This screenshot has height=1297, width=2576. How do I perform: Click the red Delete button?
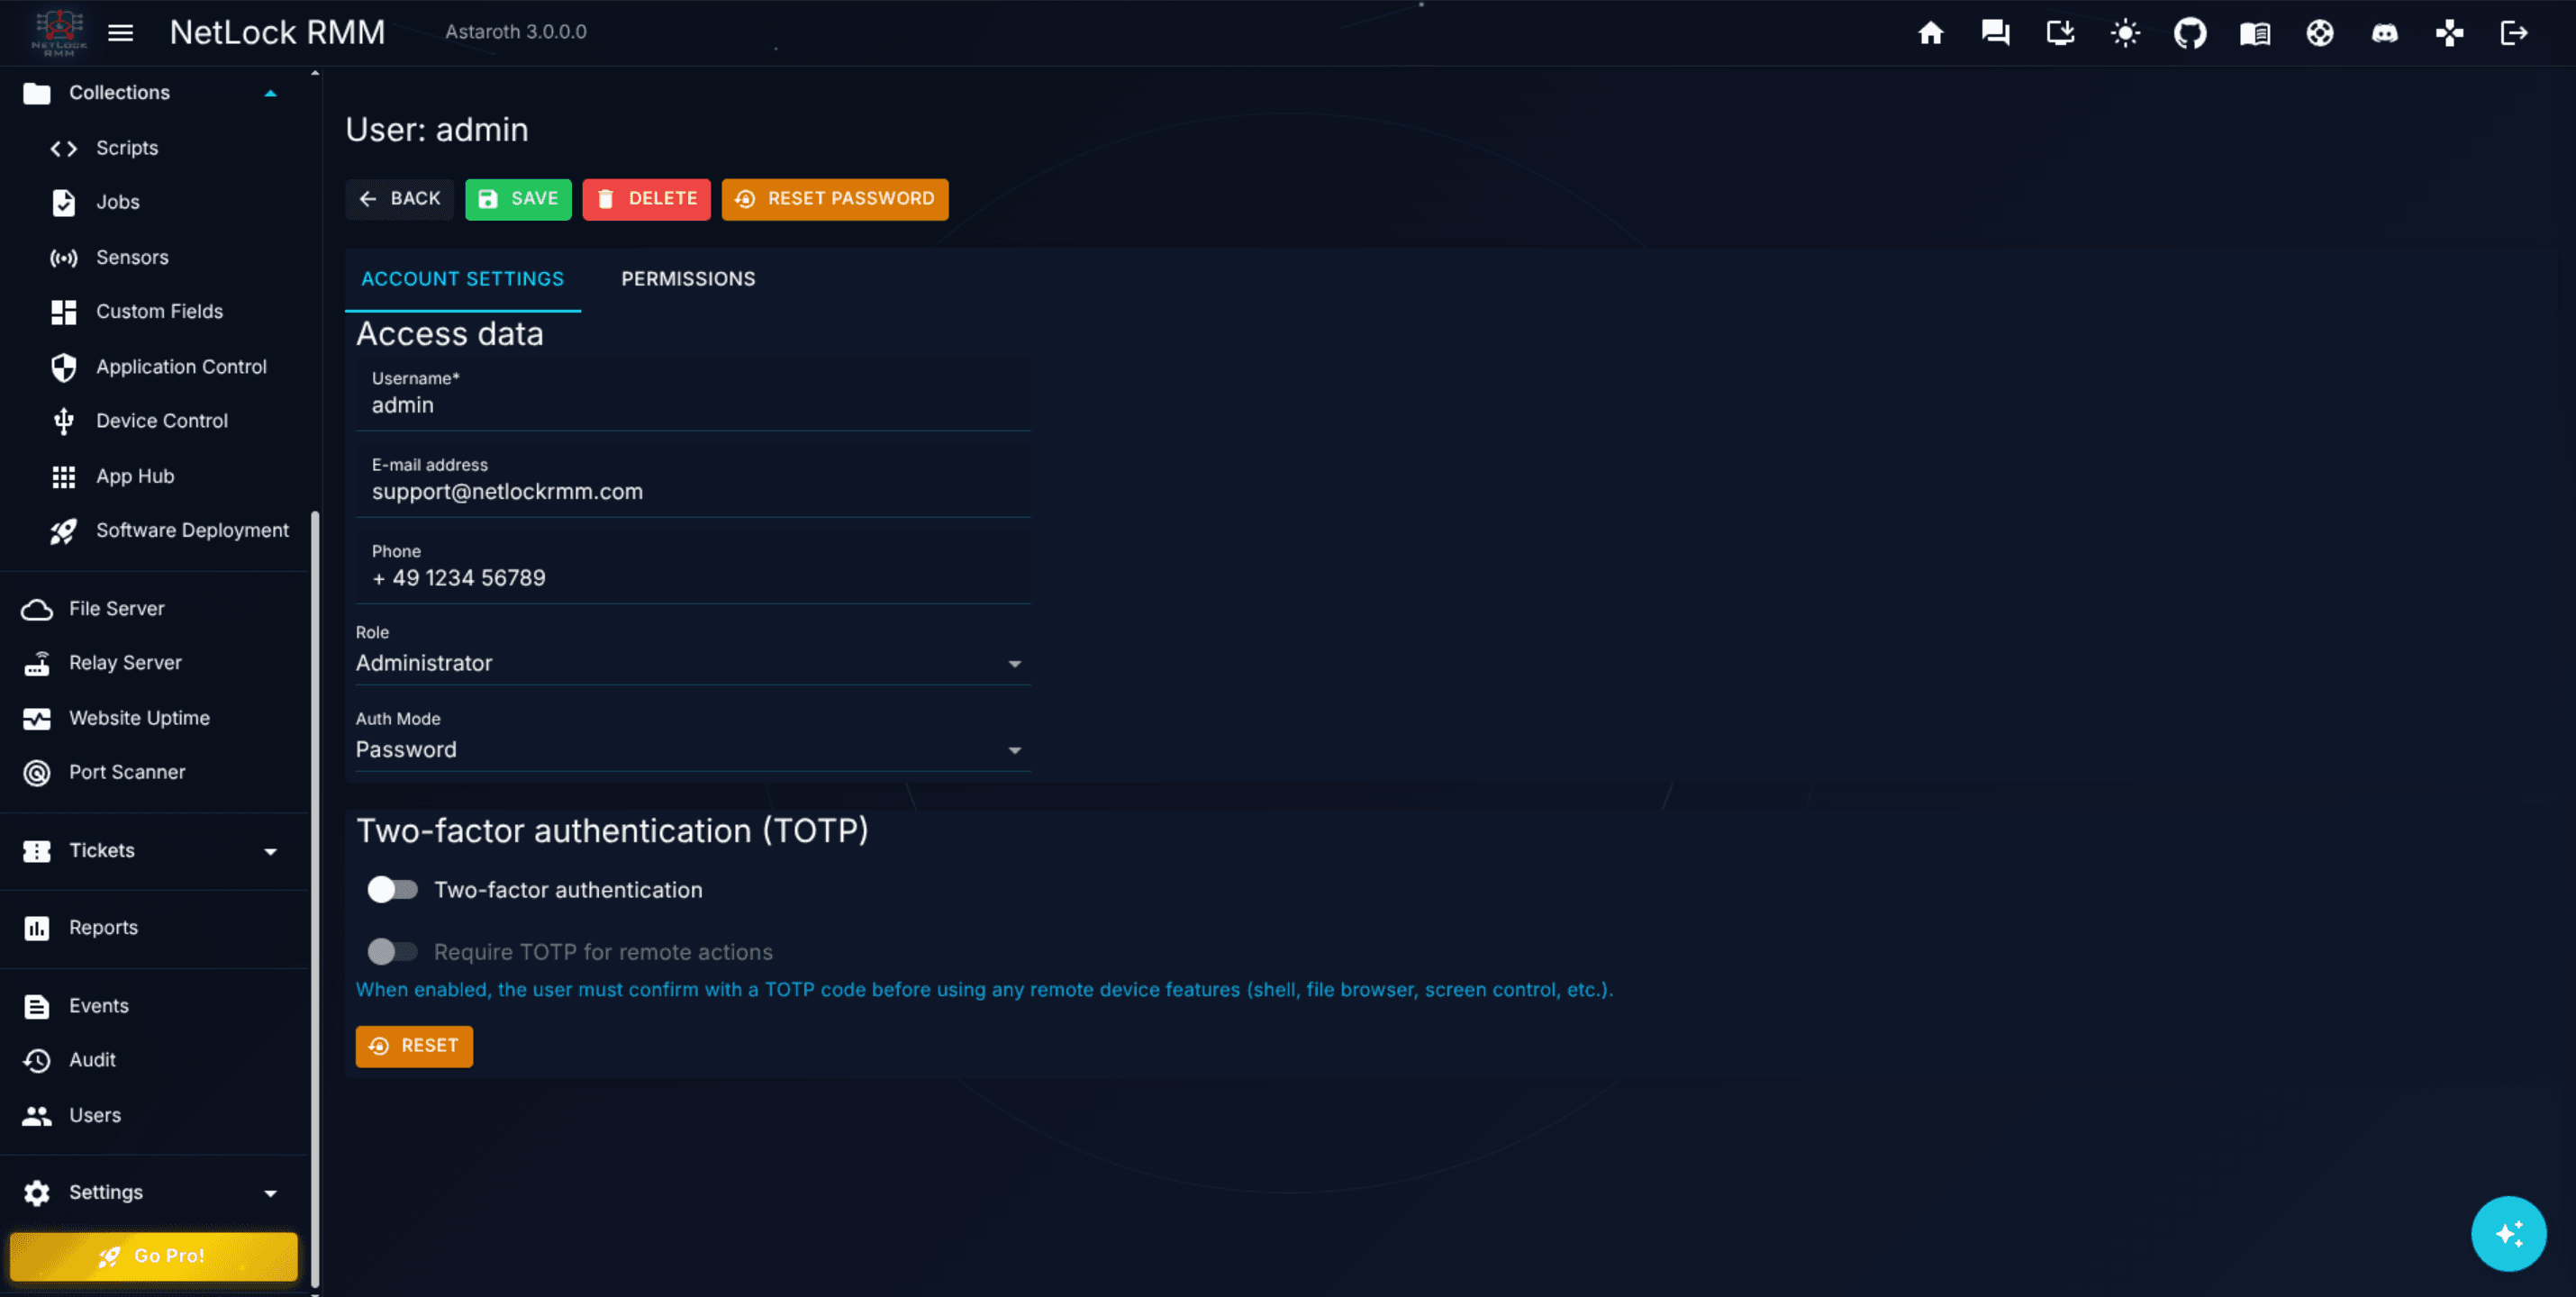coord(646,199)
